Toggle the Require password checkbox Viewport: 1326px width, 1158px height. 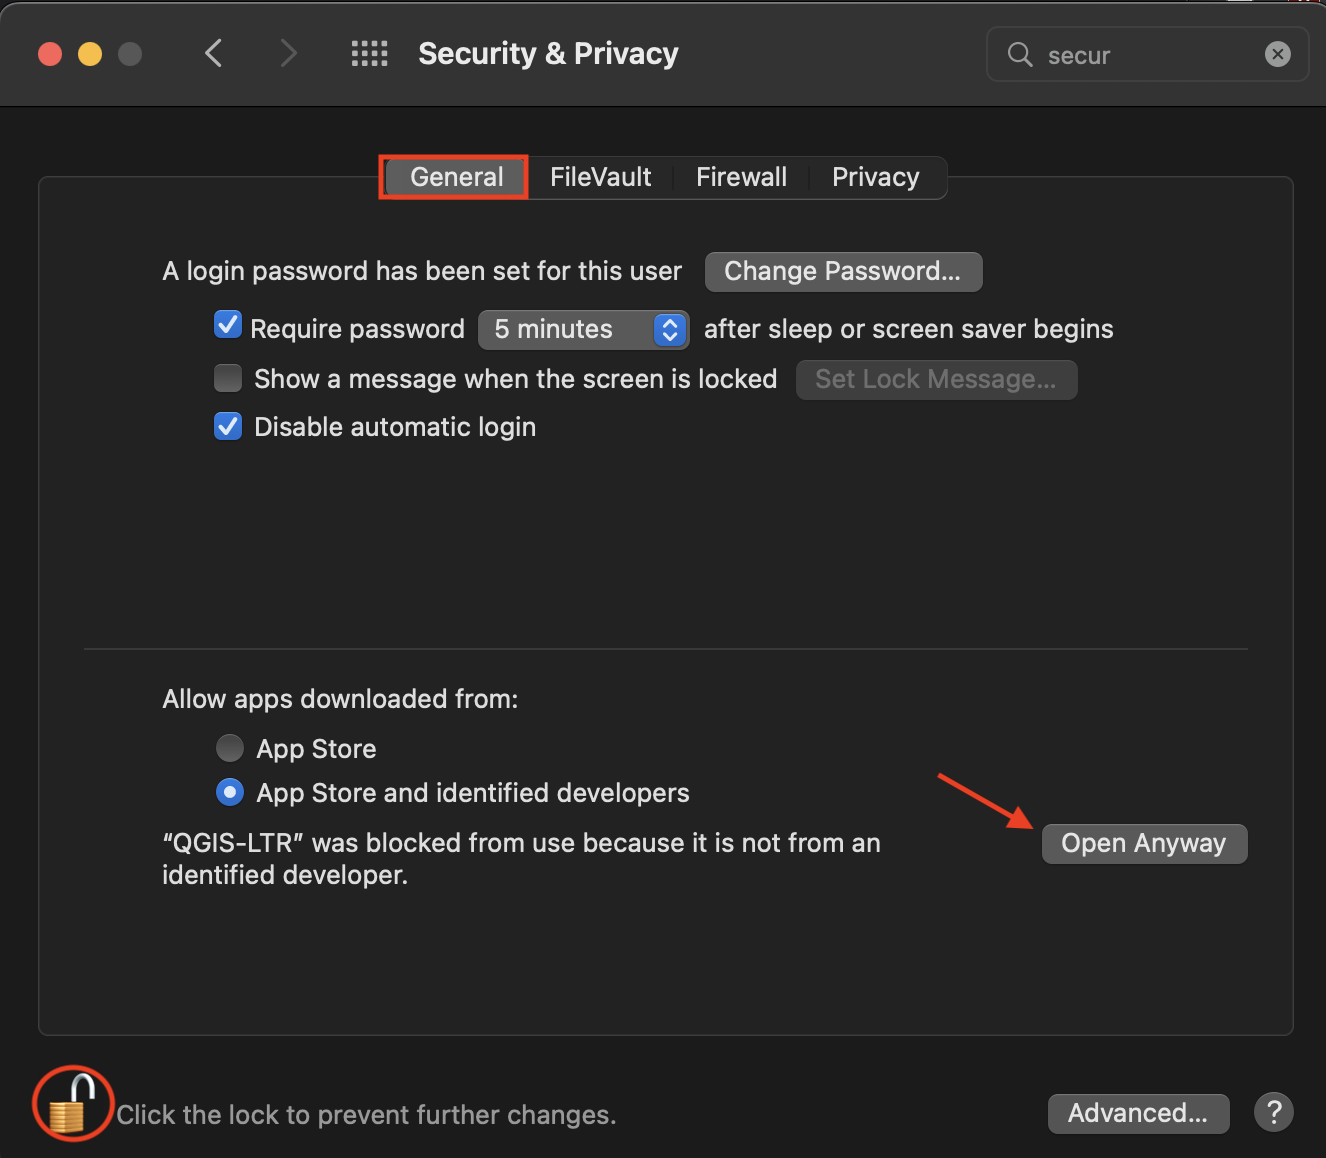[228, 325]
